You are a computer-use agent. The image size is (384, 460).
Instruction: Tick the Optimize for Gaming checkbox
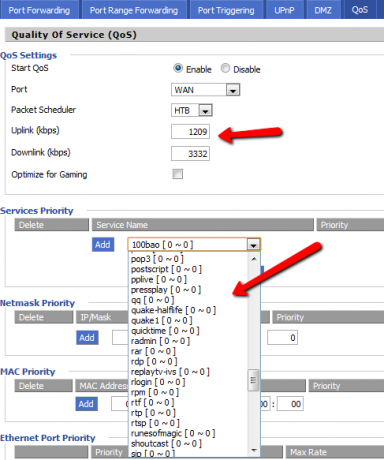coord(177,174)
